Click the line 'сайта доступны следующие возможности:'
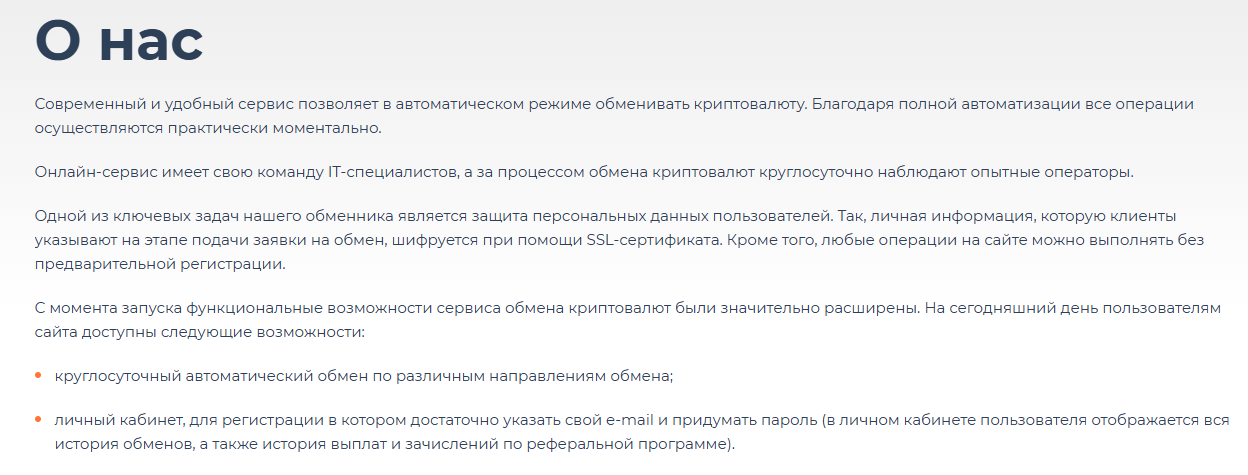The width and height of the screenshot is (1248, 475). (202, 332)
